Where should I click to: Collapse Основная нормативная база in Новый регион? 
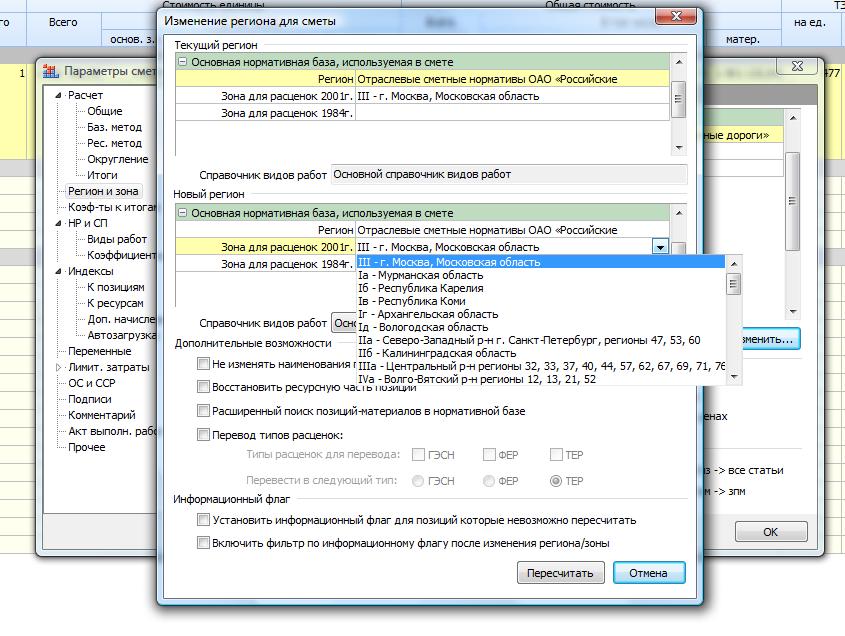click(182, 213)
